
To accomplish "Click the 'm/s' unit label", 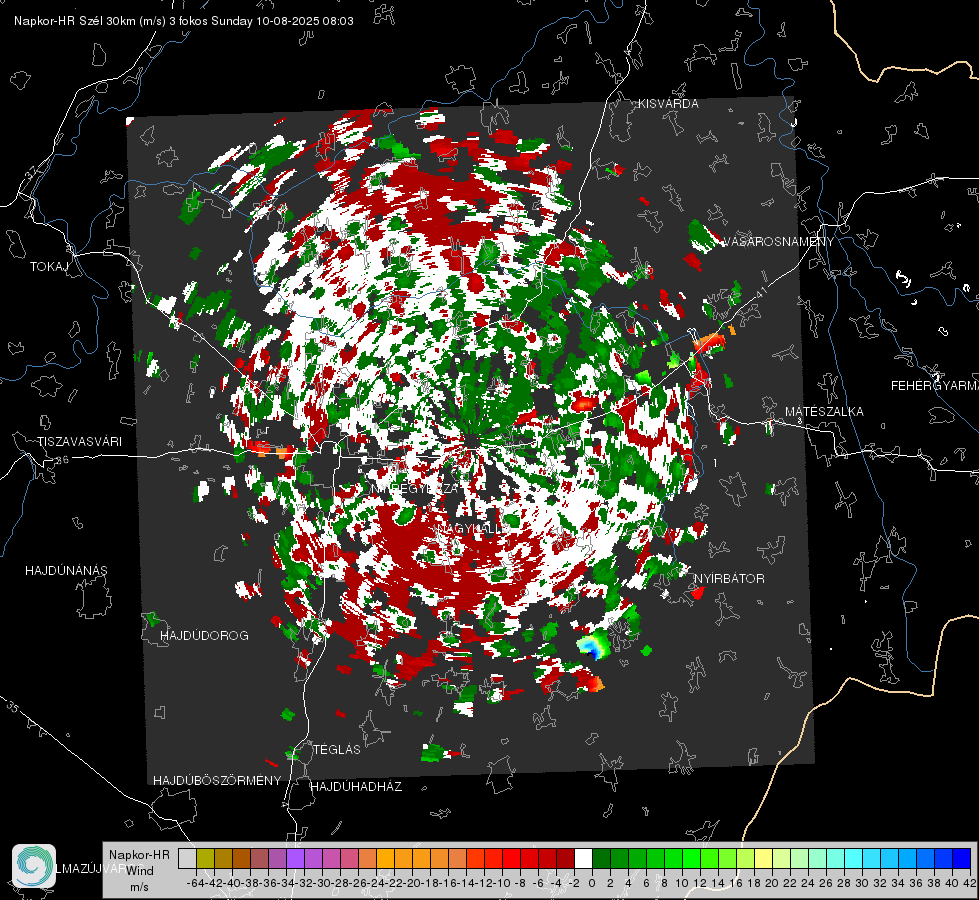I will [x=139, y=887].
